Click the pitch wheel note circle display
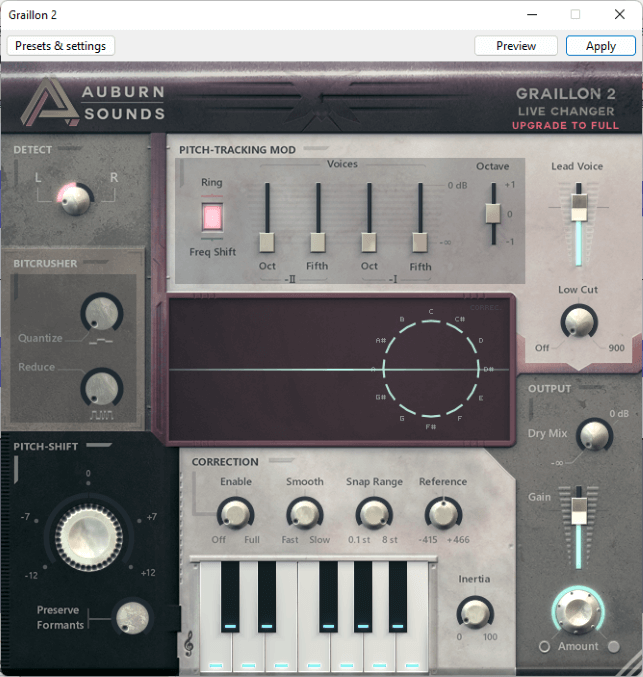643x677 pixels. point(431,369)
